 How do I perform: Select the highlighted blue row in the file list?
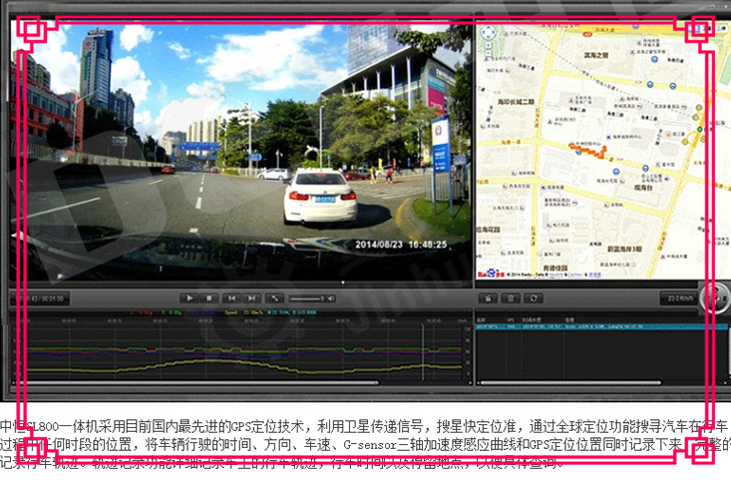point(601,327)
